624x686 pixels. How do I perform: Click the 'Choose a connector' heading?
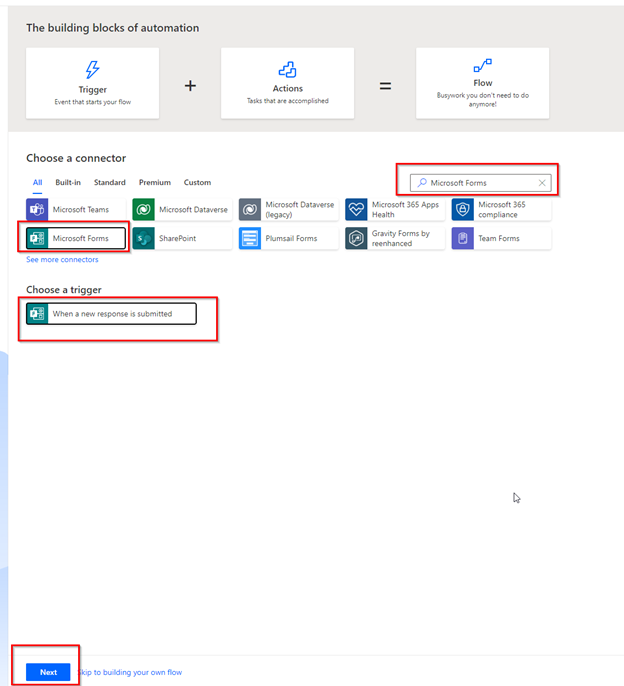76,158
